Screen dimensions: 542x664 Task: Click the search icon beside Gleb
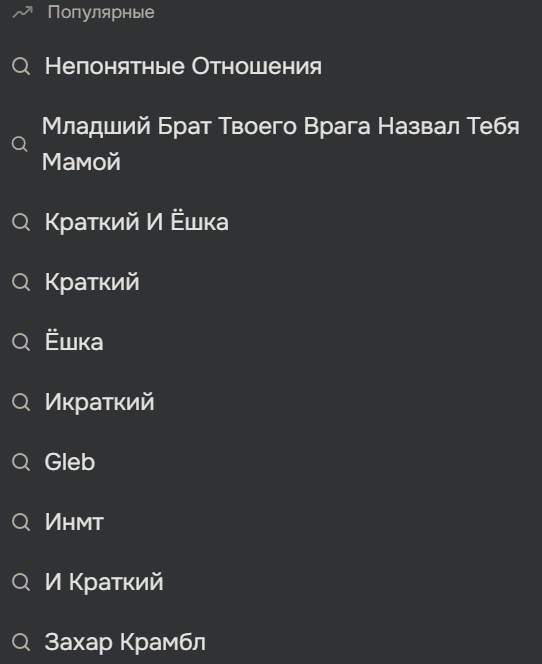[21, 462]
